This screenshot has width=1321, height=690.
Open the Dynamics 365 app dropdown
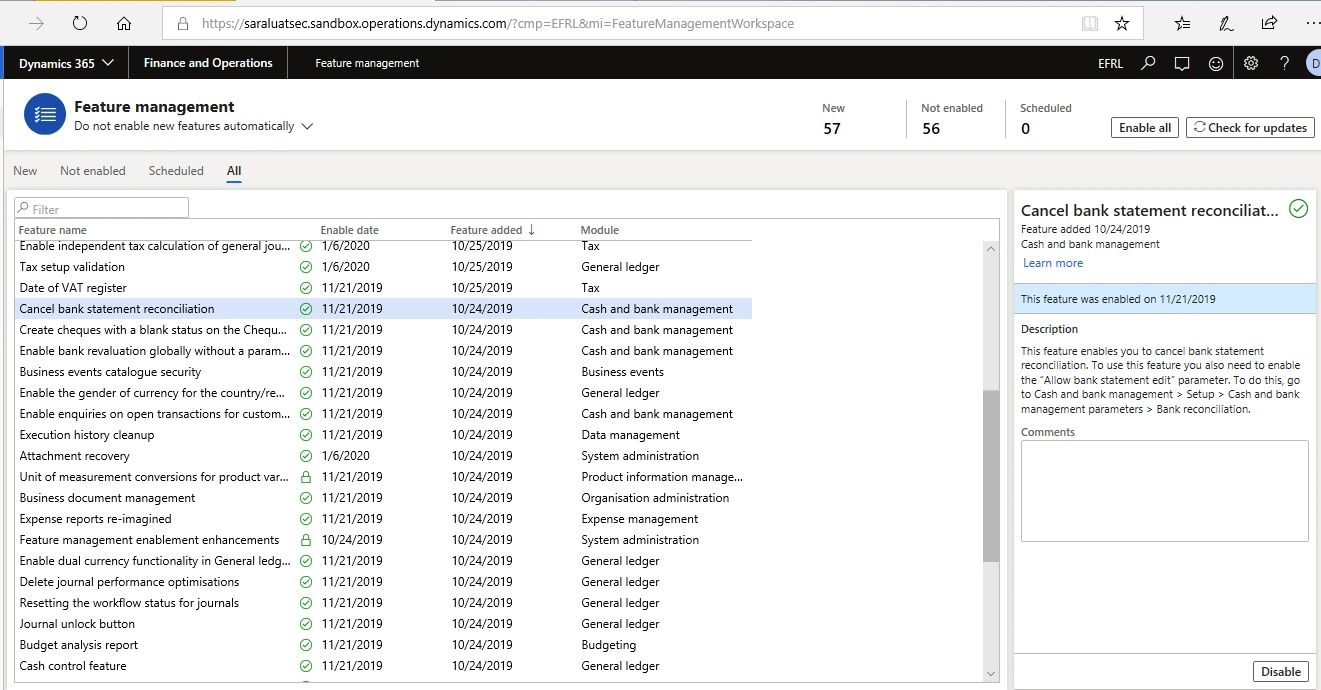pos(66,63)
